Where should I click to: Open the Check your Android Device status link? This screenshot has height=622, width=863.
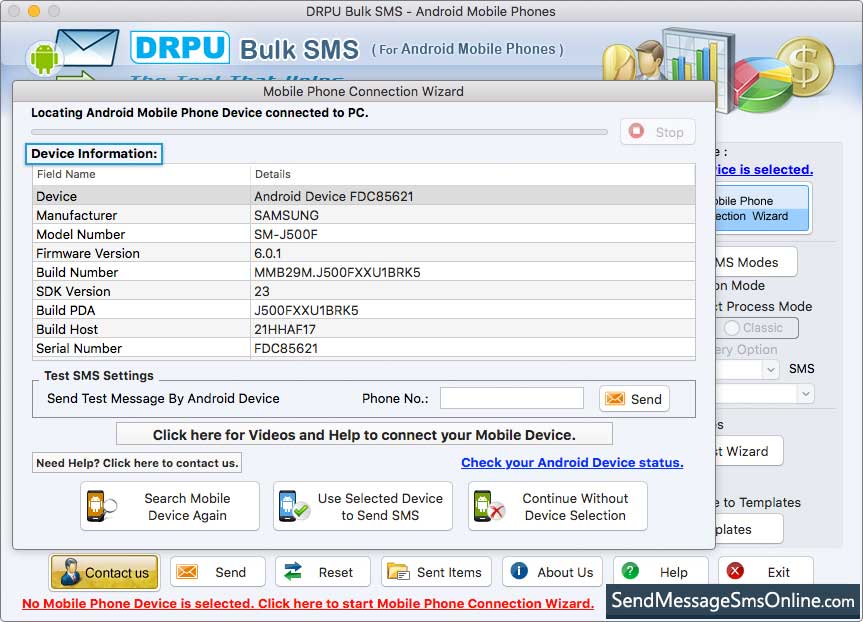click(572, 462)
